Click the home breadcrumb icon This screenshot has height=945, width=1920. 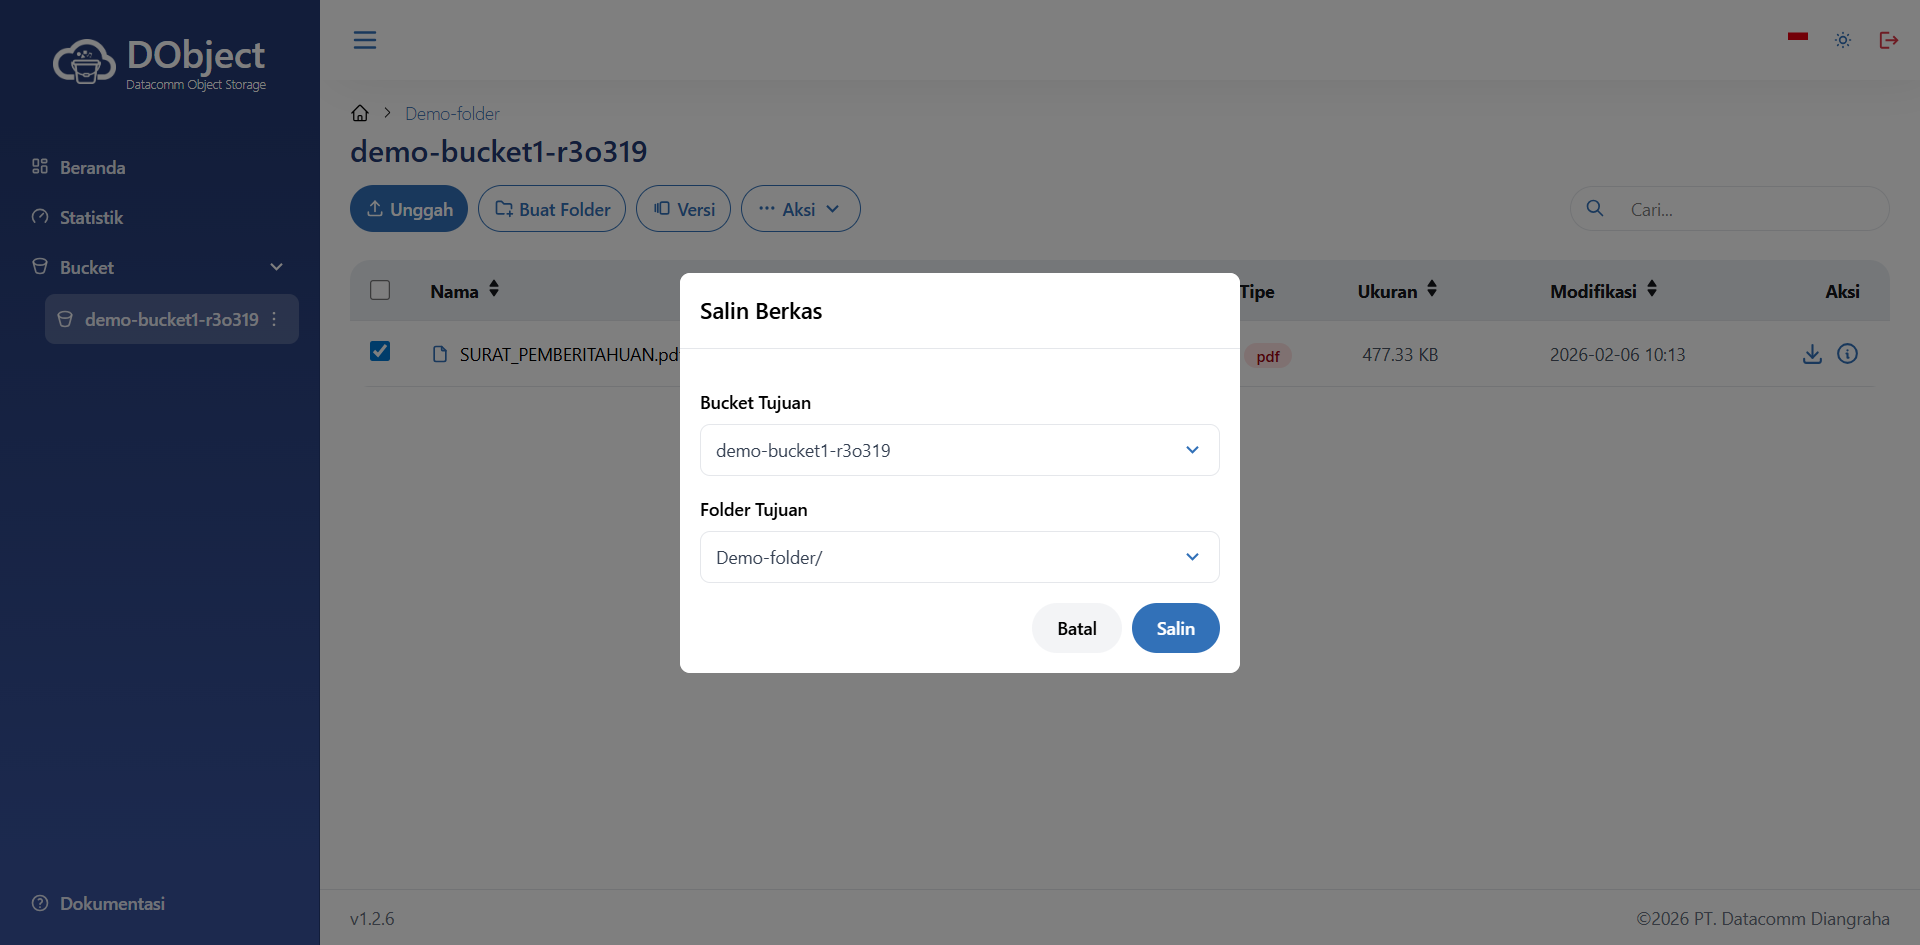click(360, 113)
